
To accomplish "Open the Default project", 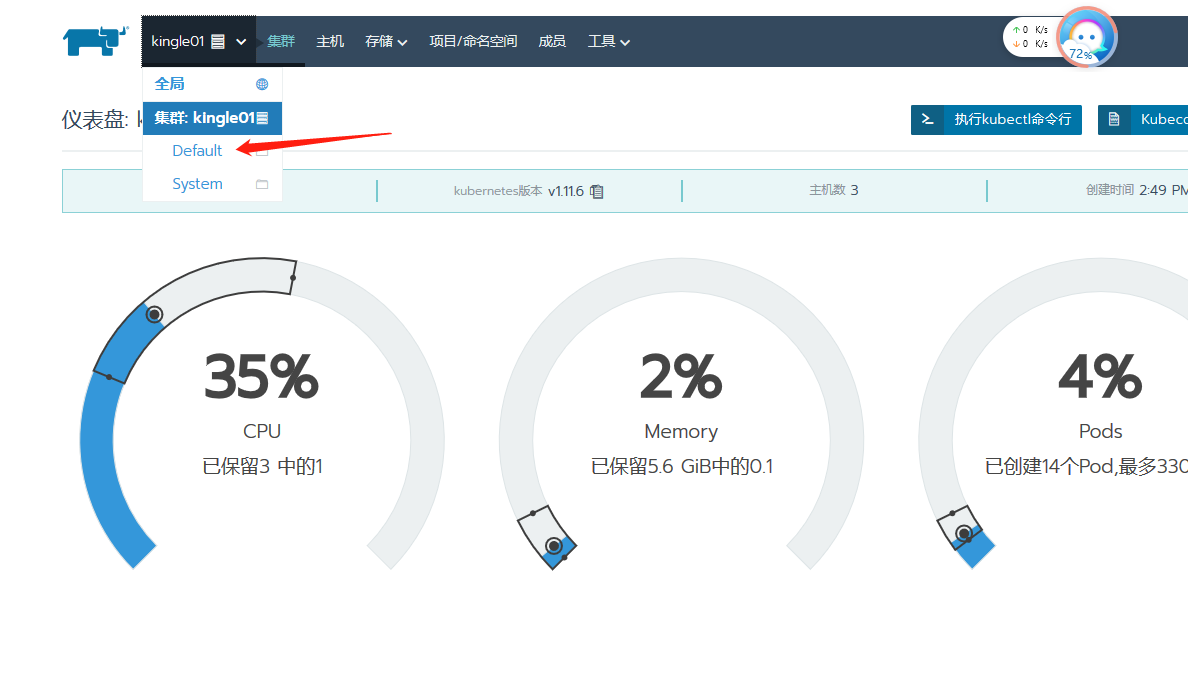I will pos(197,151).
